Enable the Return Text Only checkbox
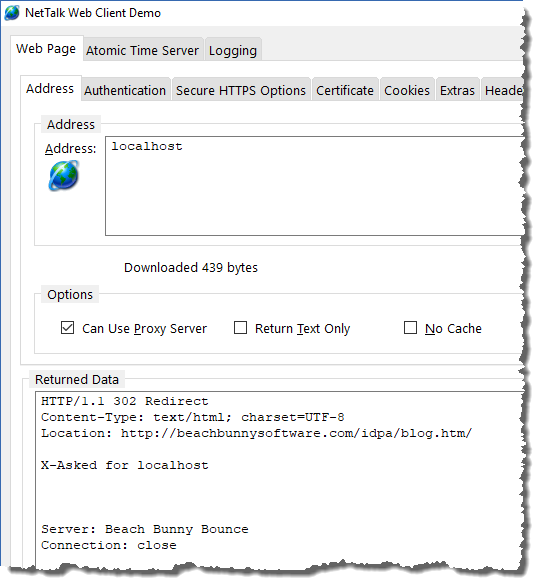The height and width of the screenshot is (585, 541). point(240,328)
